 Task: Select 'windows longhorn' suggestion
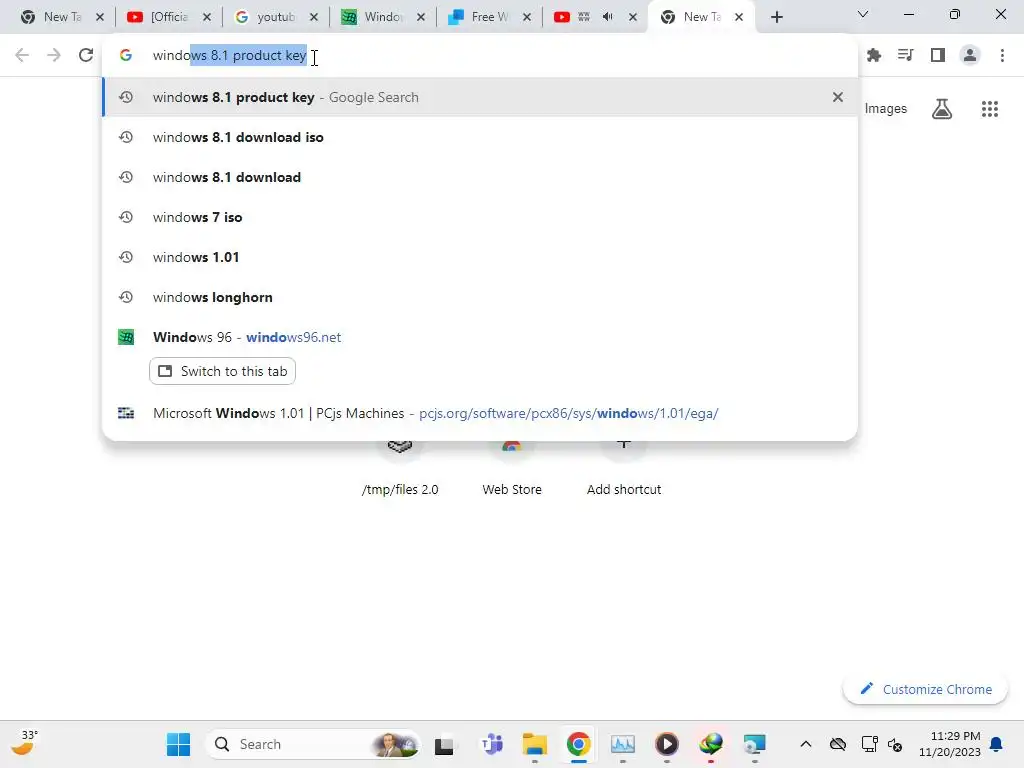pyautogui.click(x=480, y=297)
